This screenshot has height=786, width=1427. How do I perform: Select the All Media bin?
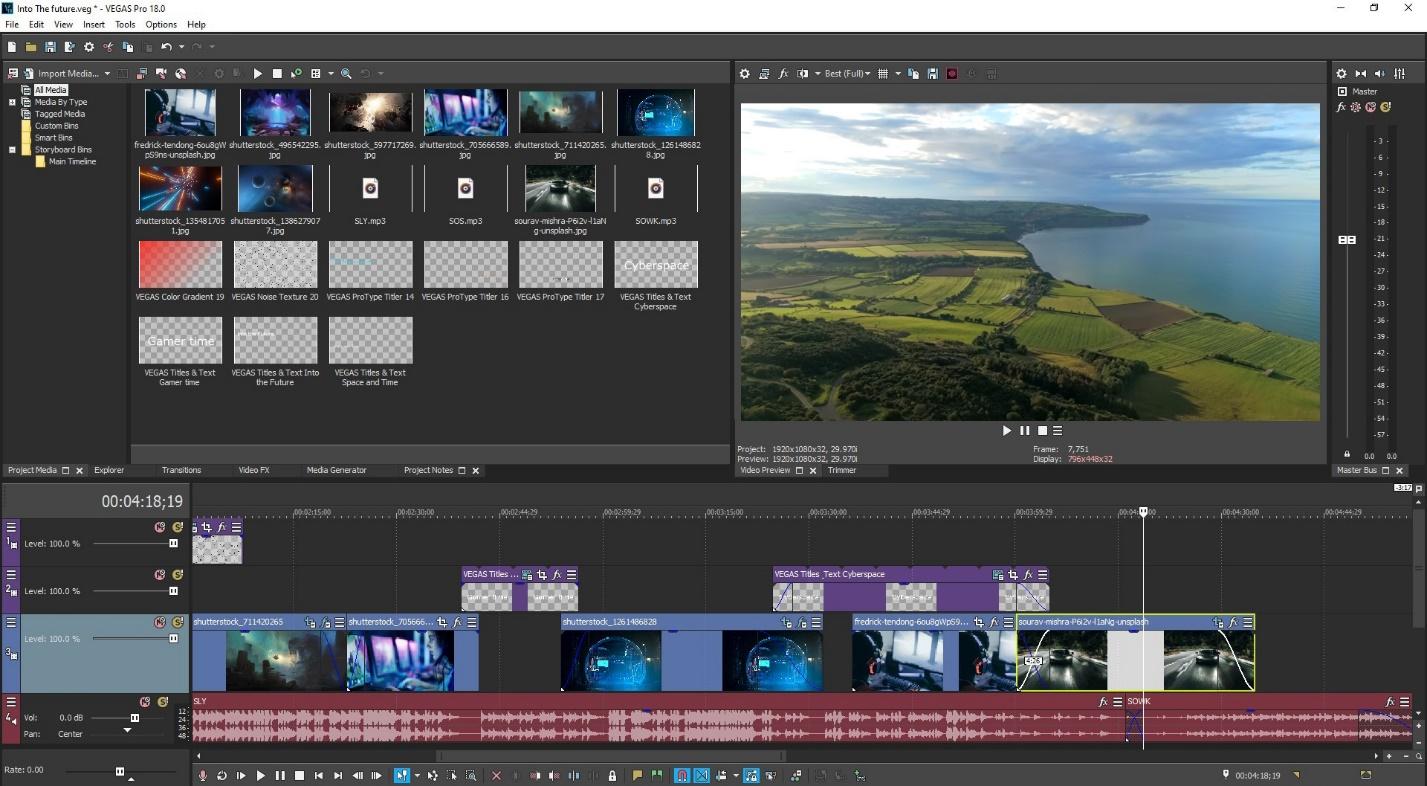coord(51,90)
